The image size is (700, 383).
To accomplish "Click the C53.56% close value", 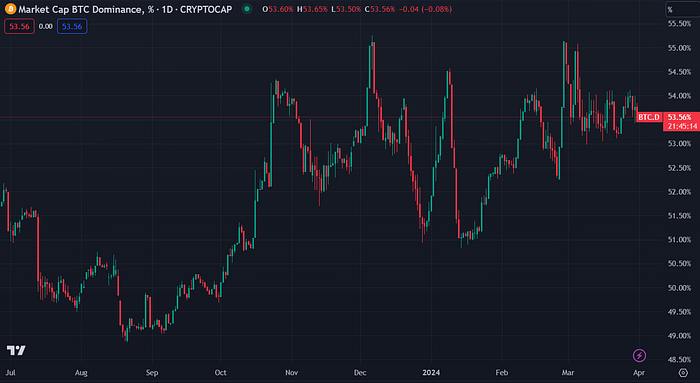I will click(379, 9).
